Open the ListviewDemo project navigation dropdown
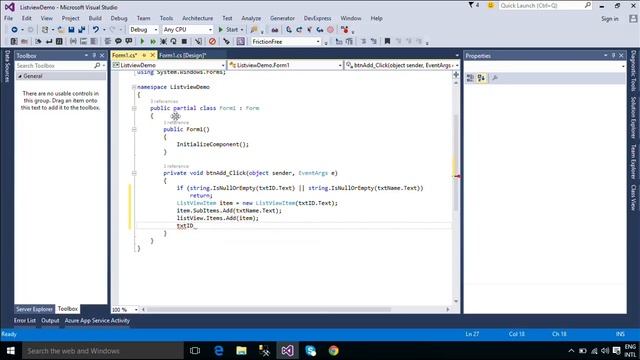The width and height of the screenshot is (640, 360). click(169, 65)
